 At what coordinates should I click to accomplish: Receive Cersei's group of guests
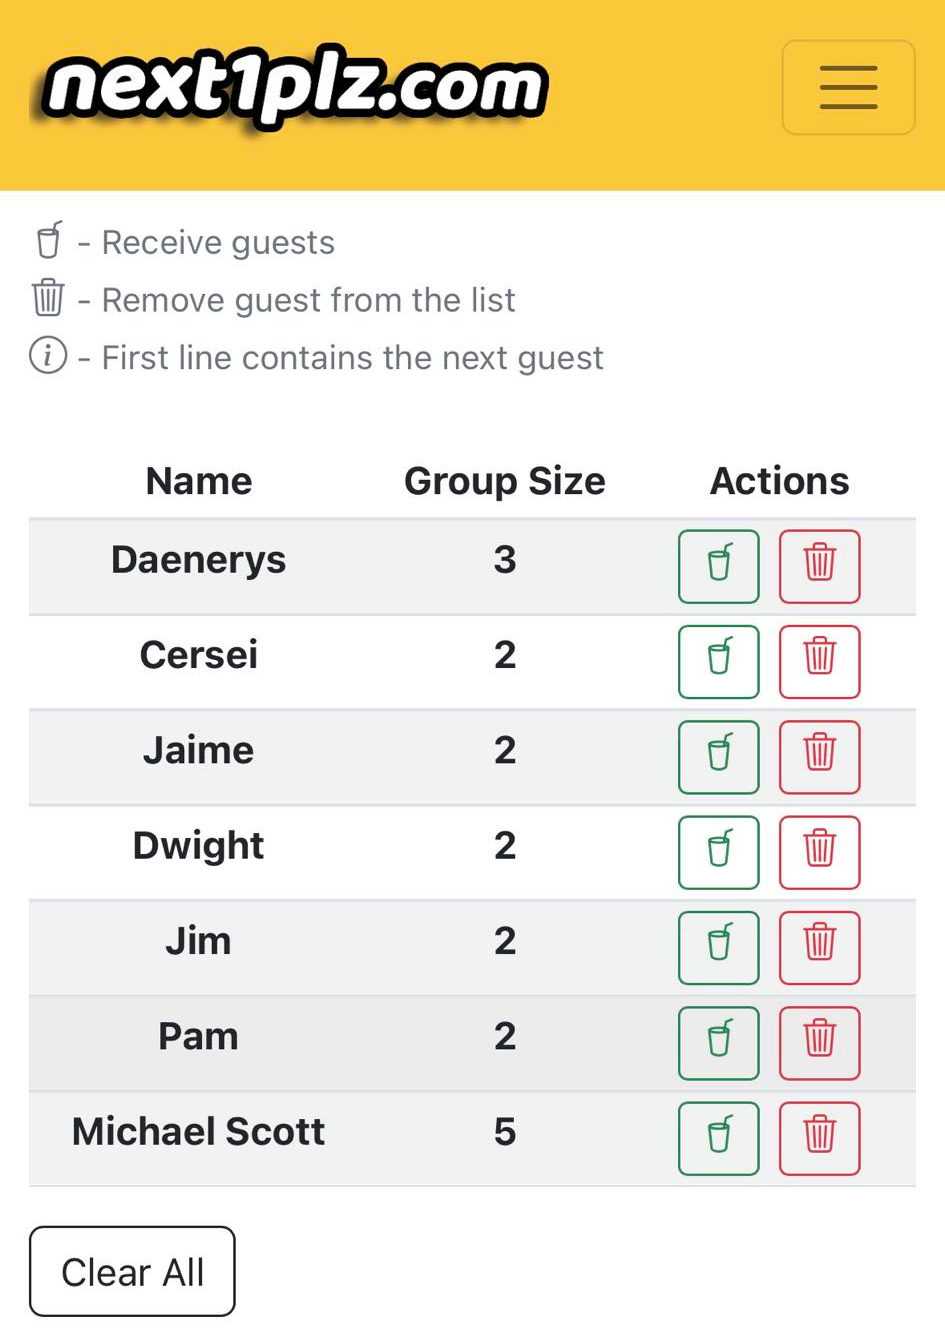718,661
